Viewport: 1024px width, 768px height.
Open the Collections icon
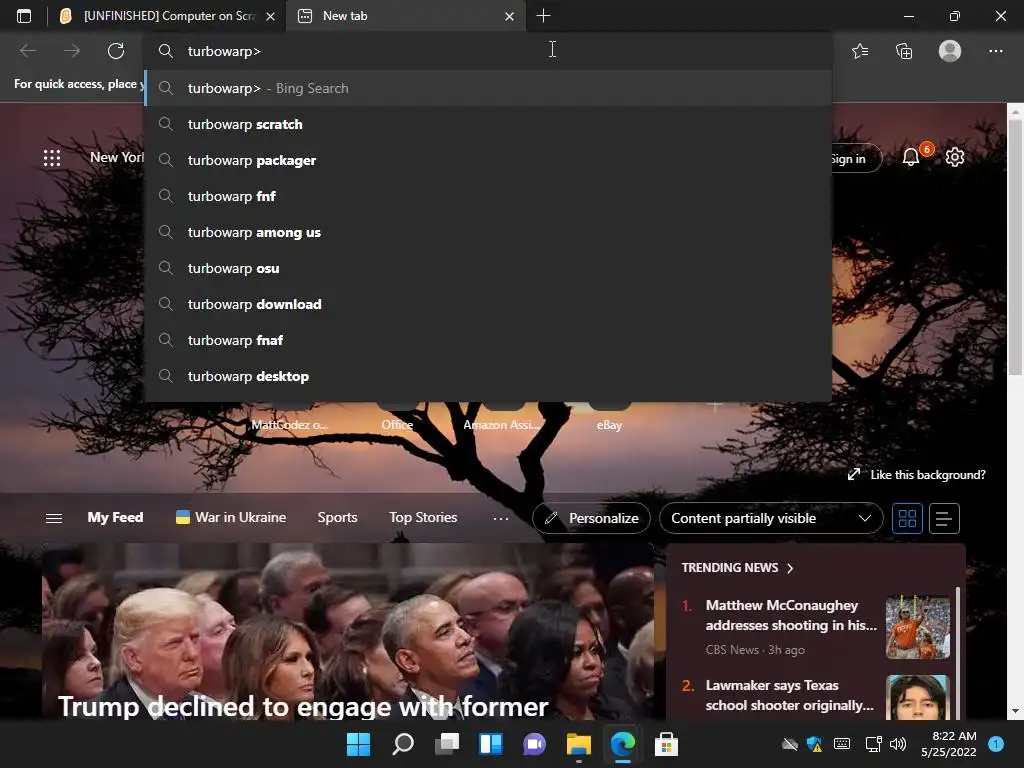click(904, 51)
